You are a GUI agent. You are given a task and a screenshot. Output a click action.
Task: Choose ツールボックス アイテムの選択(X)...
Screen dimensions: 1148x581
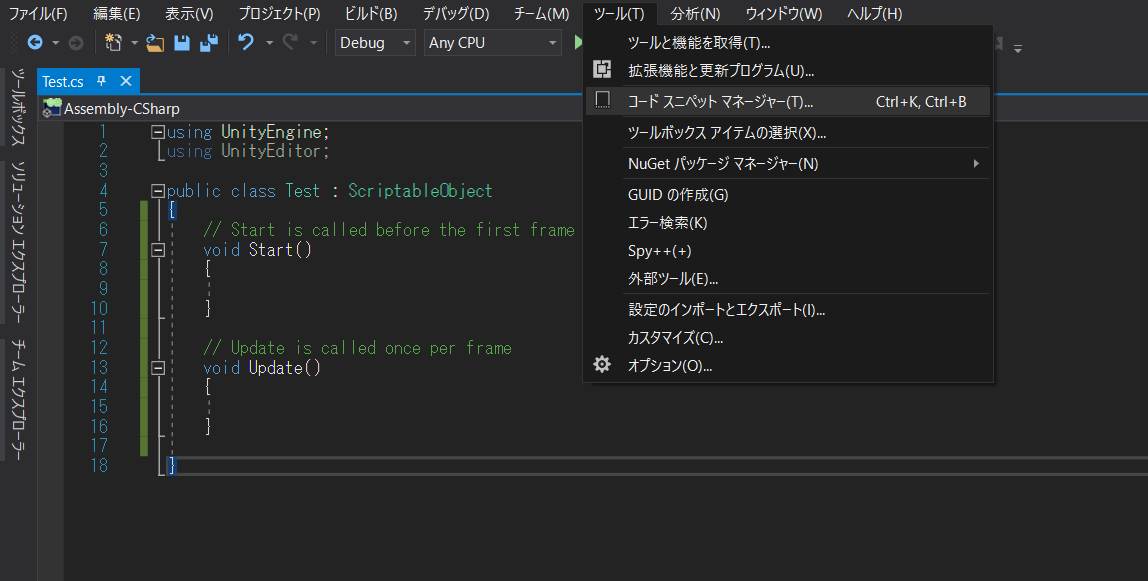coord(788,132)
